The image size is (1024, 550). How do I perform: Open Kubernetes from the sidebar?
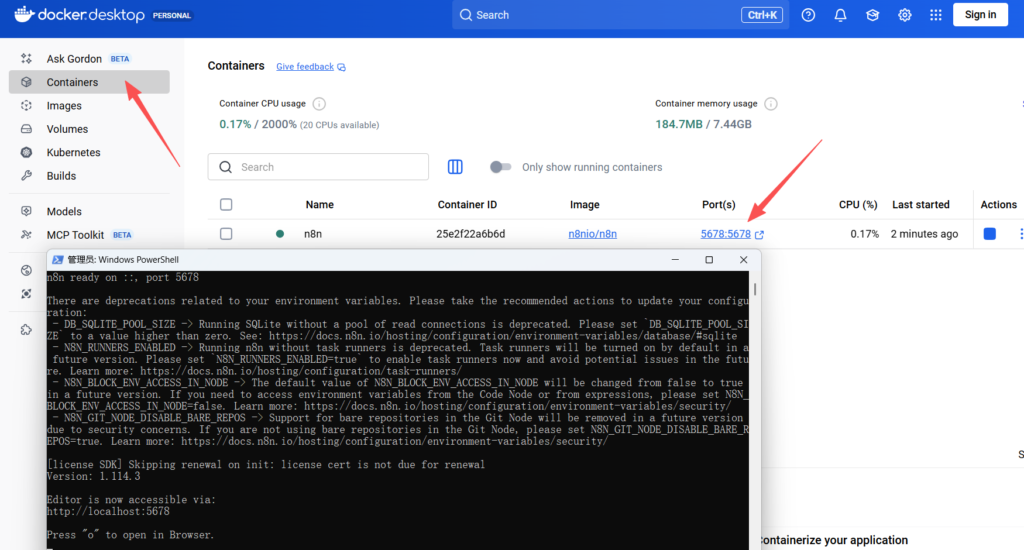coord(73,153)
